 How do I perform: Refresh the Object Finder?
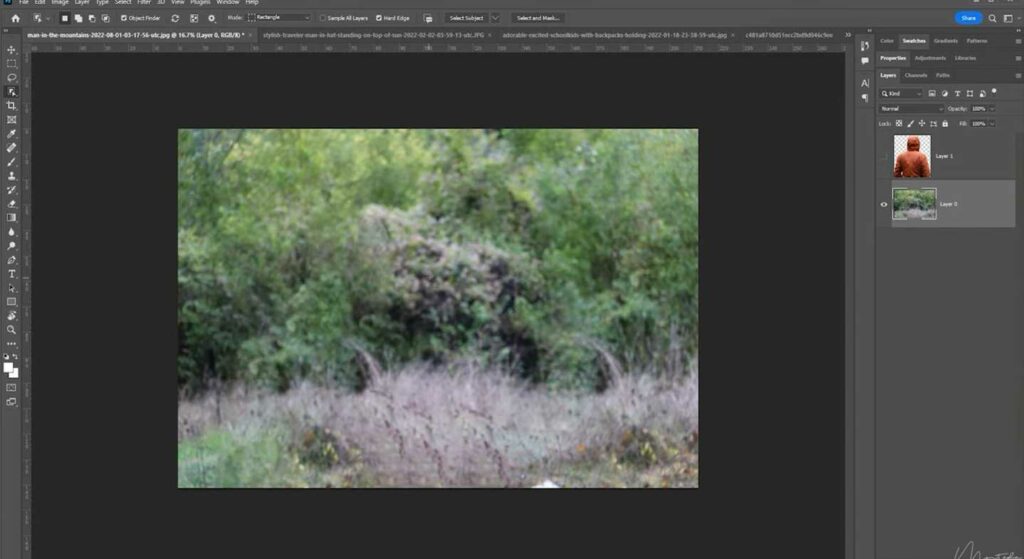[x=175, y=18]
